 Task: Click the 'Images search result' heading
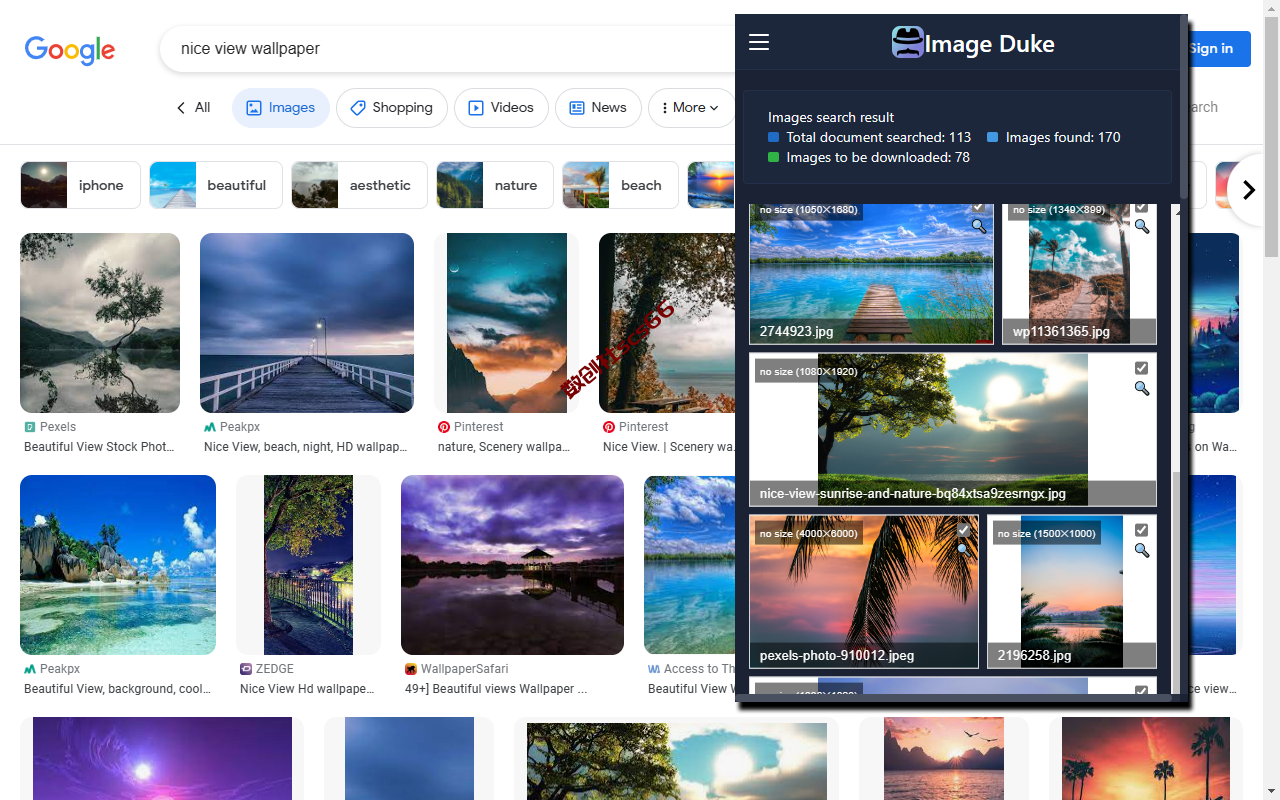pyautogui.click(x=831, y=117)
